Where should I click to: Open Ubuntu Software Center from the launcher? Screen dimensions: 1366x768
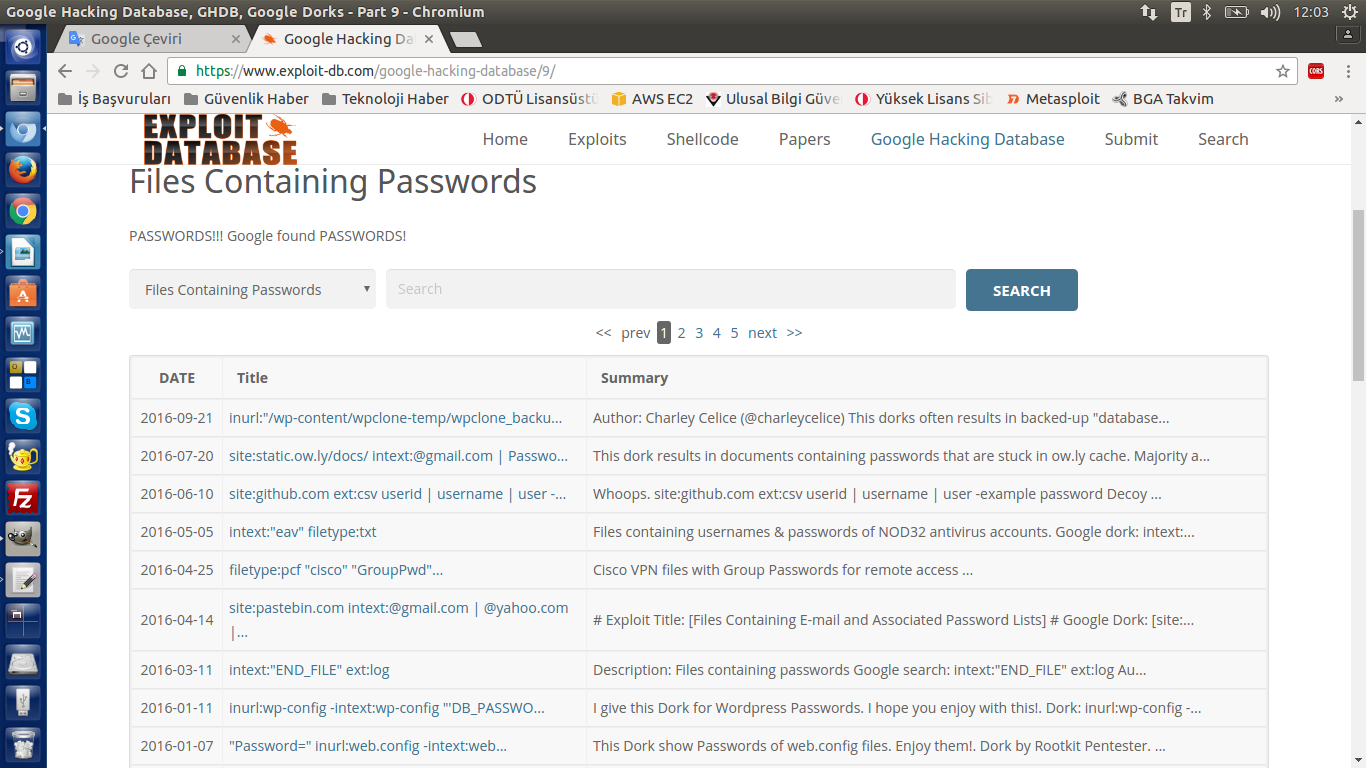click(23, 293)
